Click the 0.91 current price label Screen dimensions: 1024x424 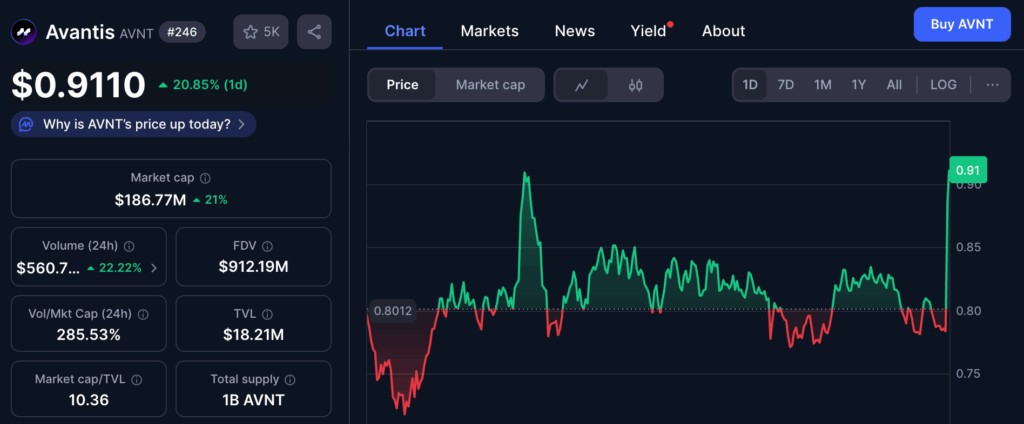pos(967,171)
